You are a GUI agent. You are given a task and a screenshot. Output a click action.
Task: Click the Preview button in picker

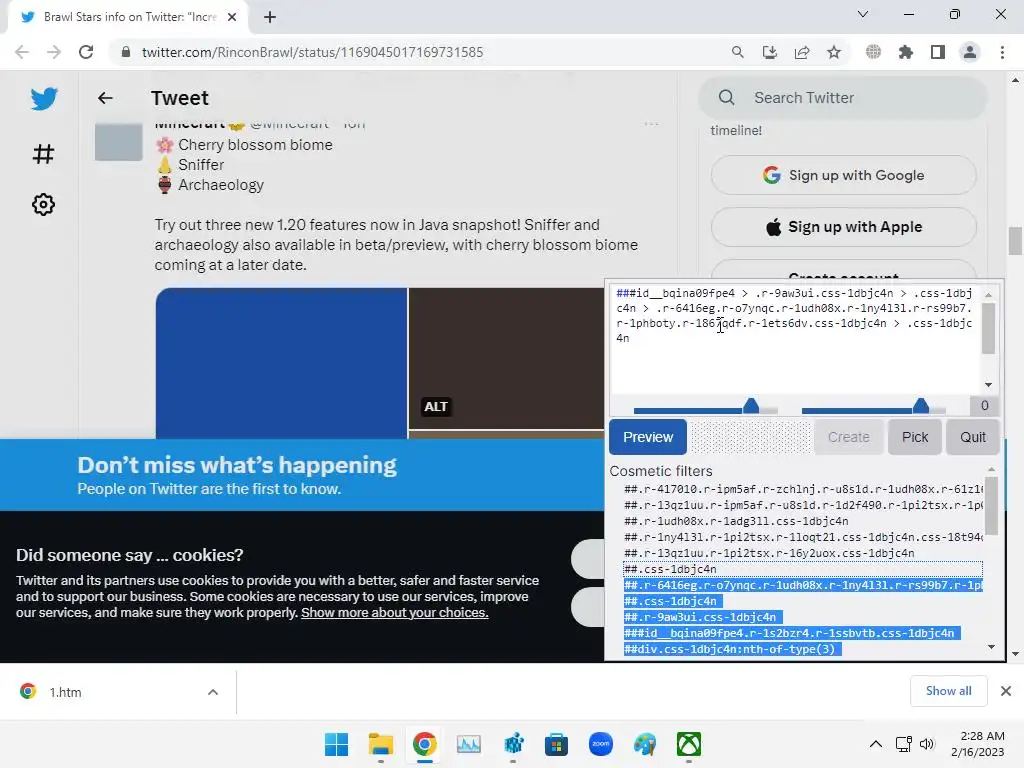648,437
